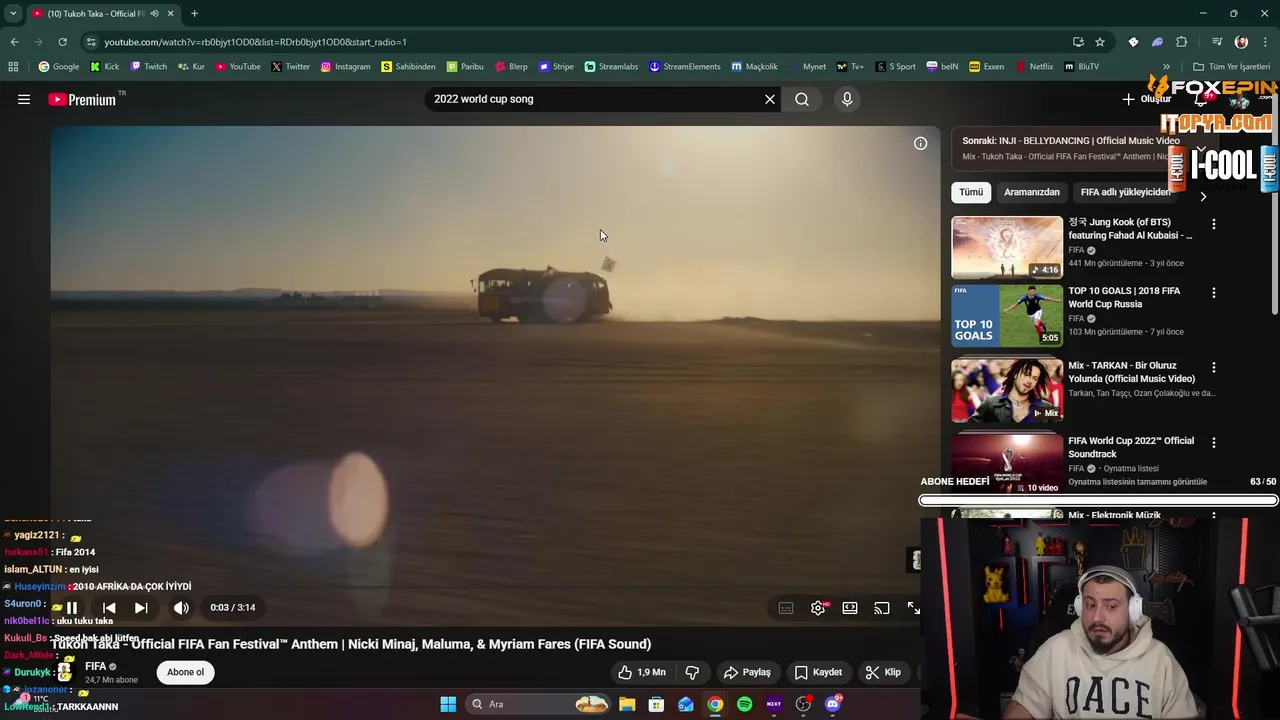1280x720 pixels.
Task: Pause the video playback
Action: pyautogui.click(x=72, y=608)
